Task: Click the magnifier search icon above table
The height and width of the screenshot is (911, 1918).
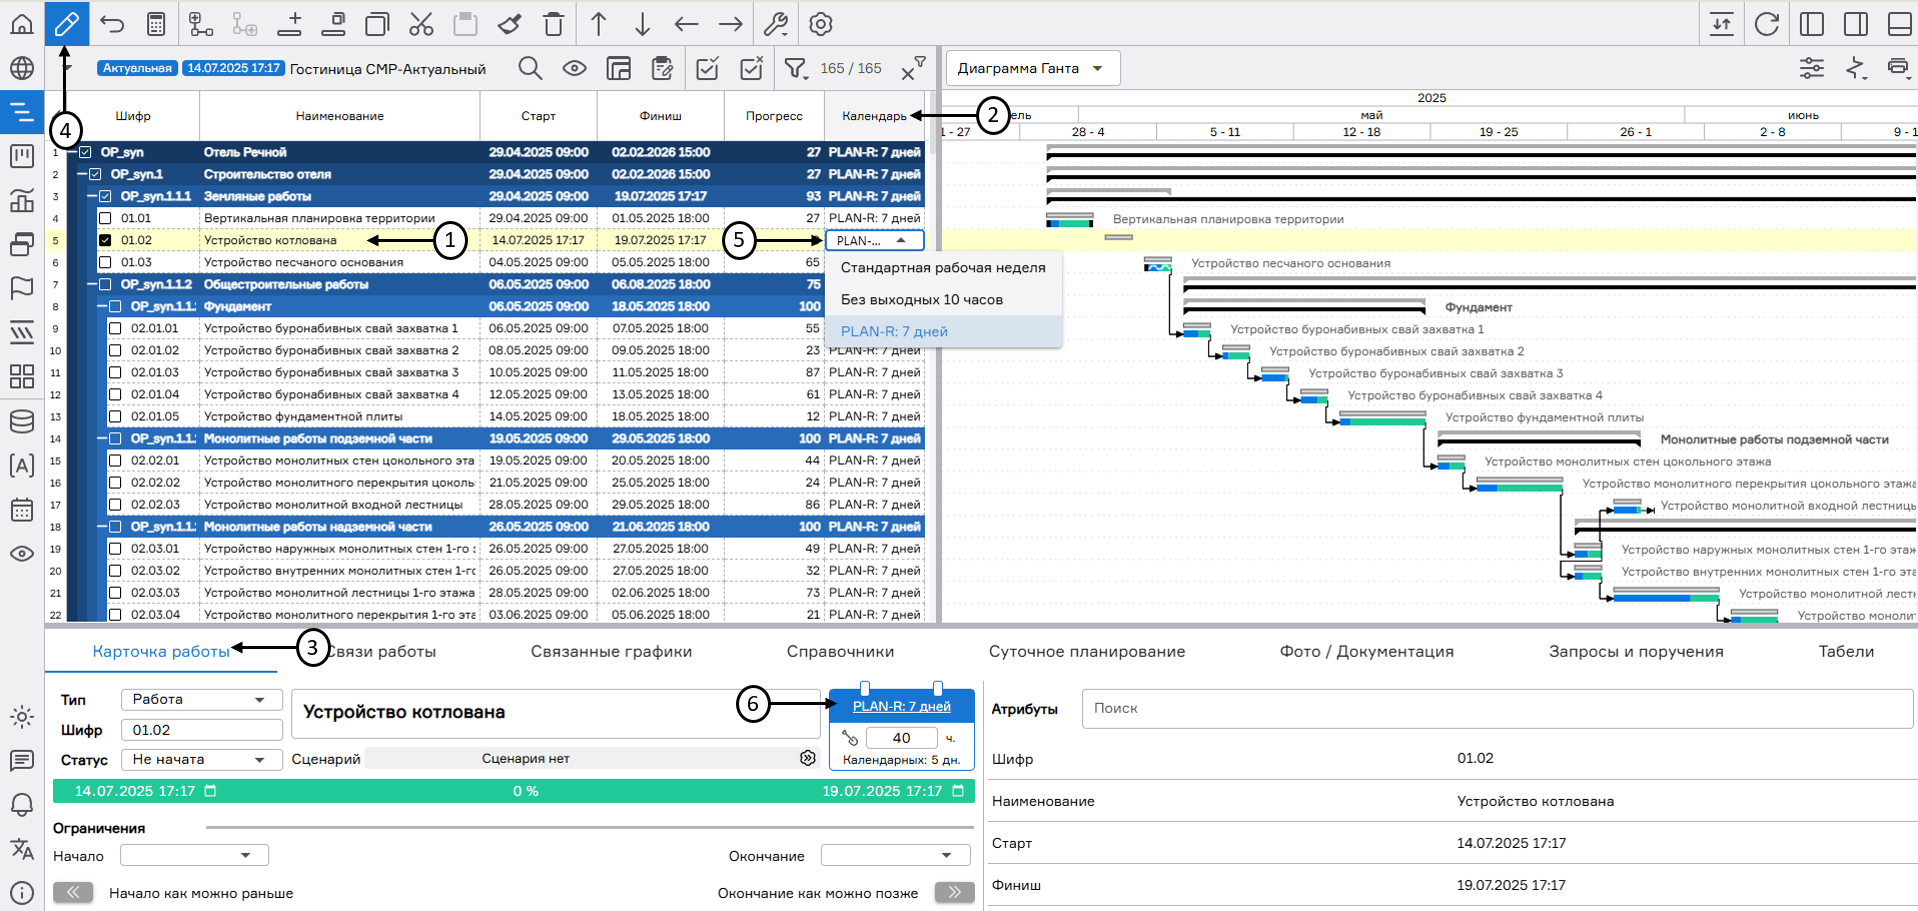Action: click(530, 68)
